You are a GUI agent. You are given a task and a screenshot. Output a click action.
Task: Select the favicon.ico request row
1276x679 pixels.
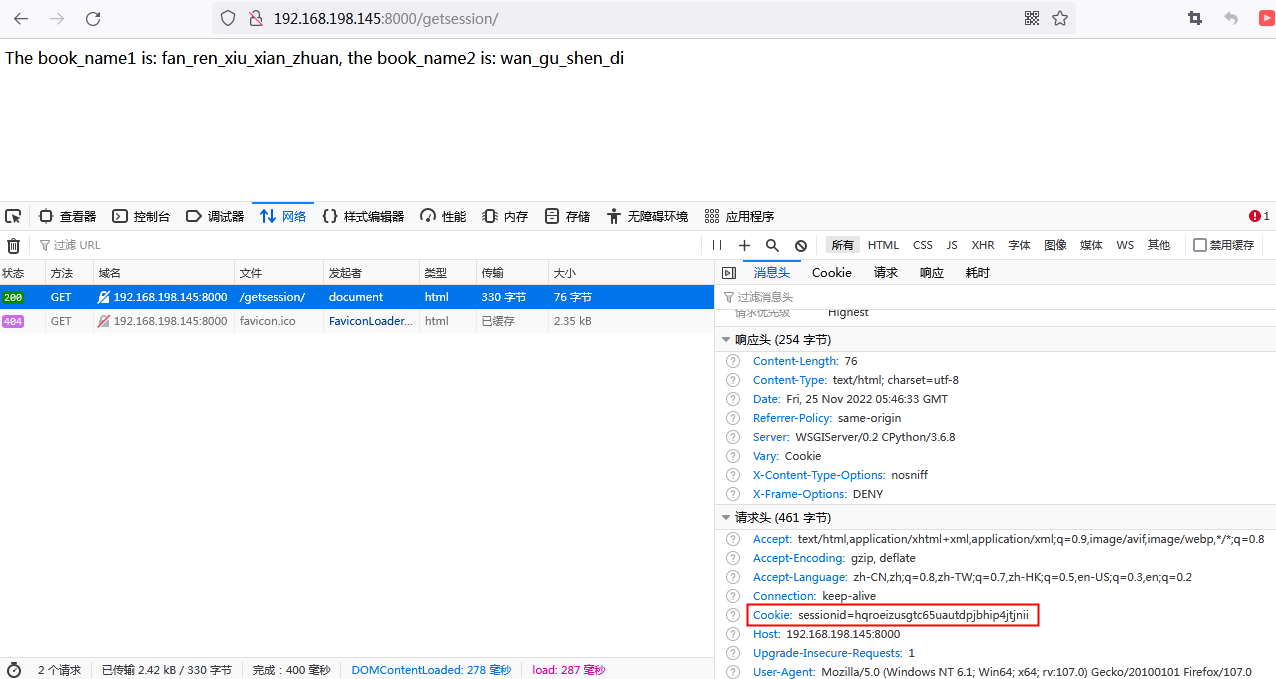pyautogui.click(x=357, y=321)
